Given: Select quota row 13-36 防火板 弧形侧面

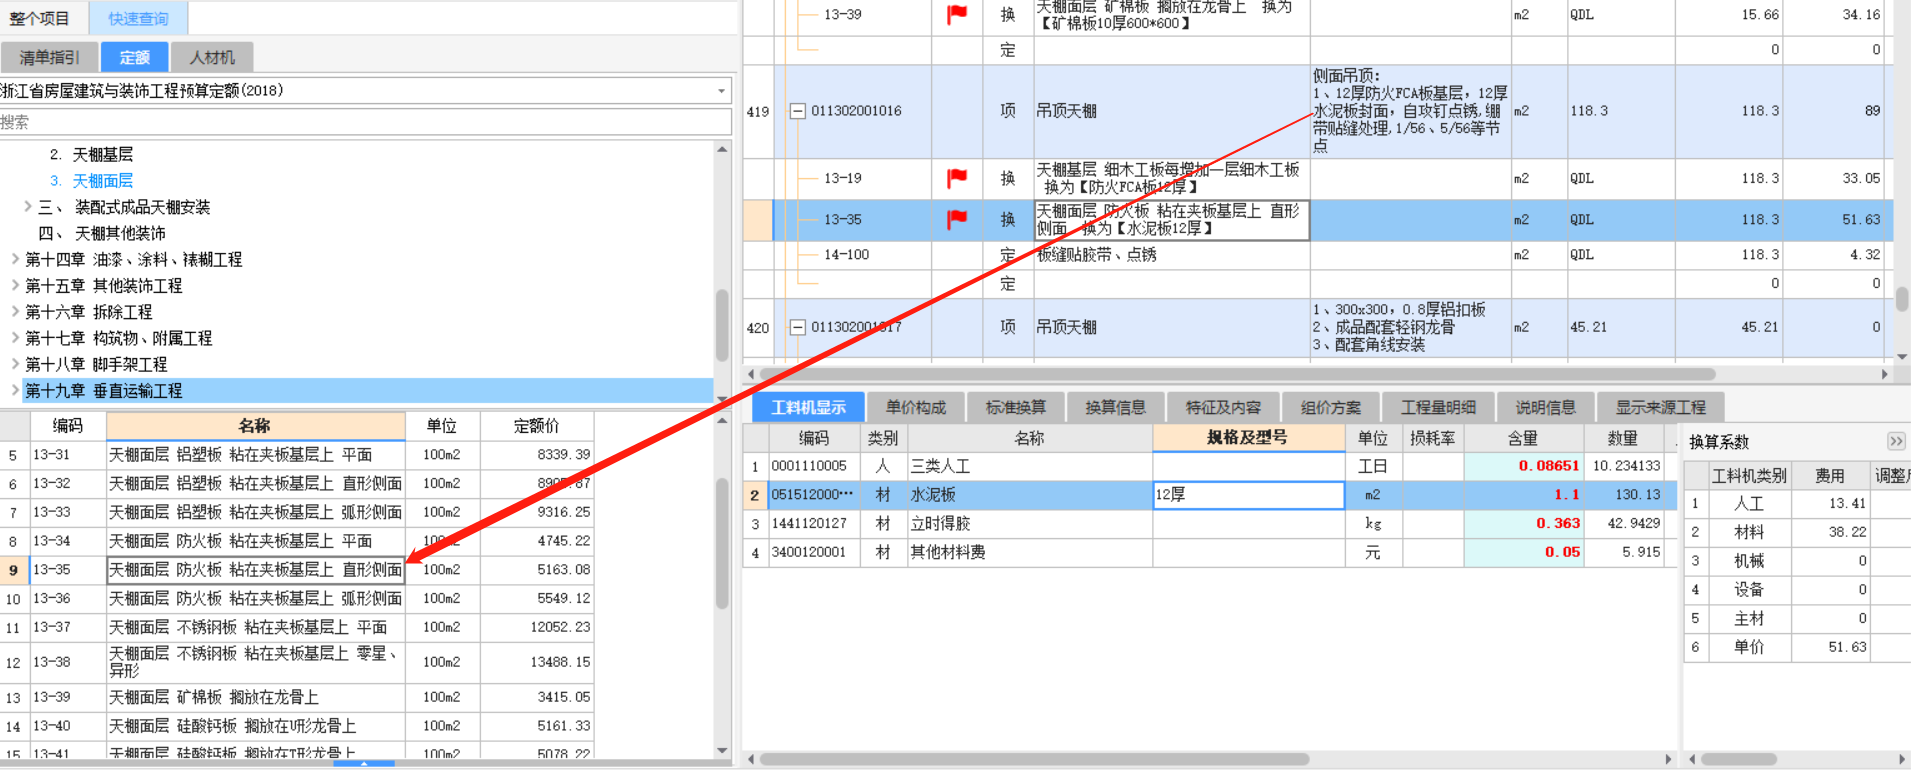Looking at the screenshot, I should point(297,598).
